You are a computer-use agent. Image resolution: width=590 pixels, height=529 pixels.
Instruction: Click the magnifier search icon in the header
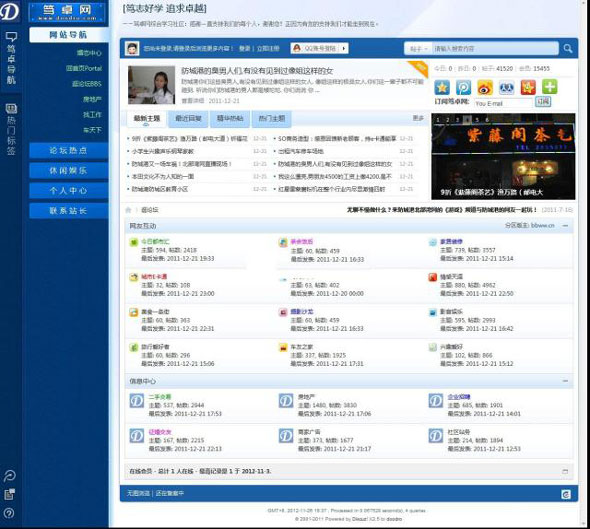pyautogui.click(x=568, y=49)
